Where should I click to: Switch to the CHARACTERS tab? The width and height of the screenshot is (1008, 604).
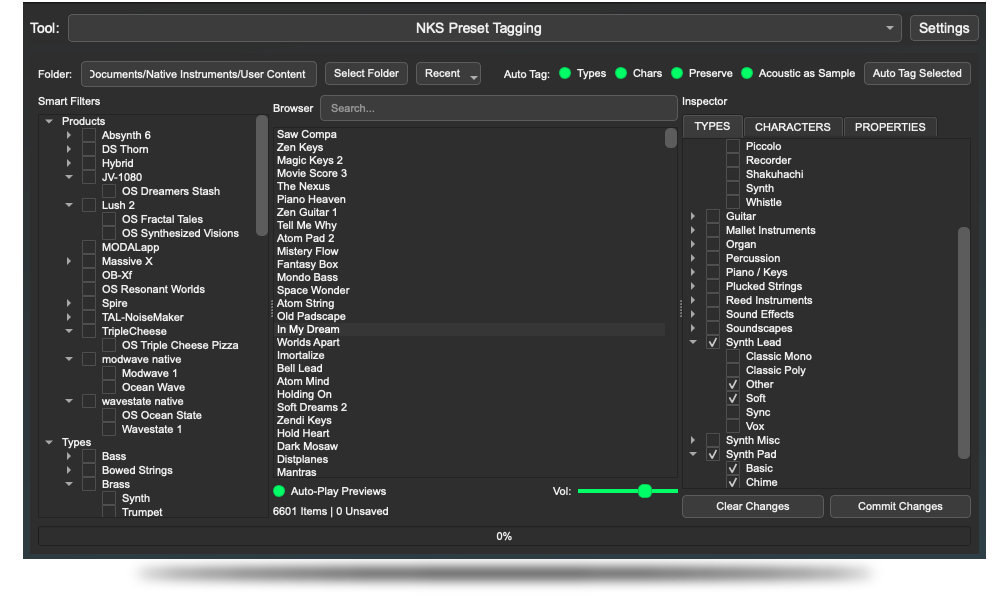792,127
